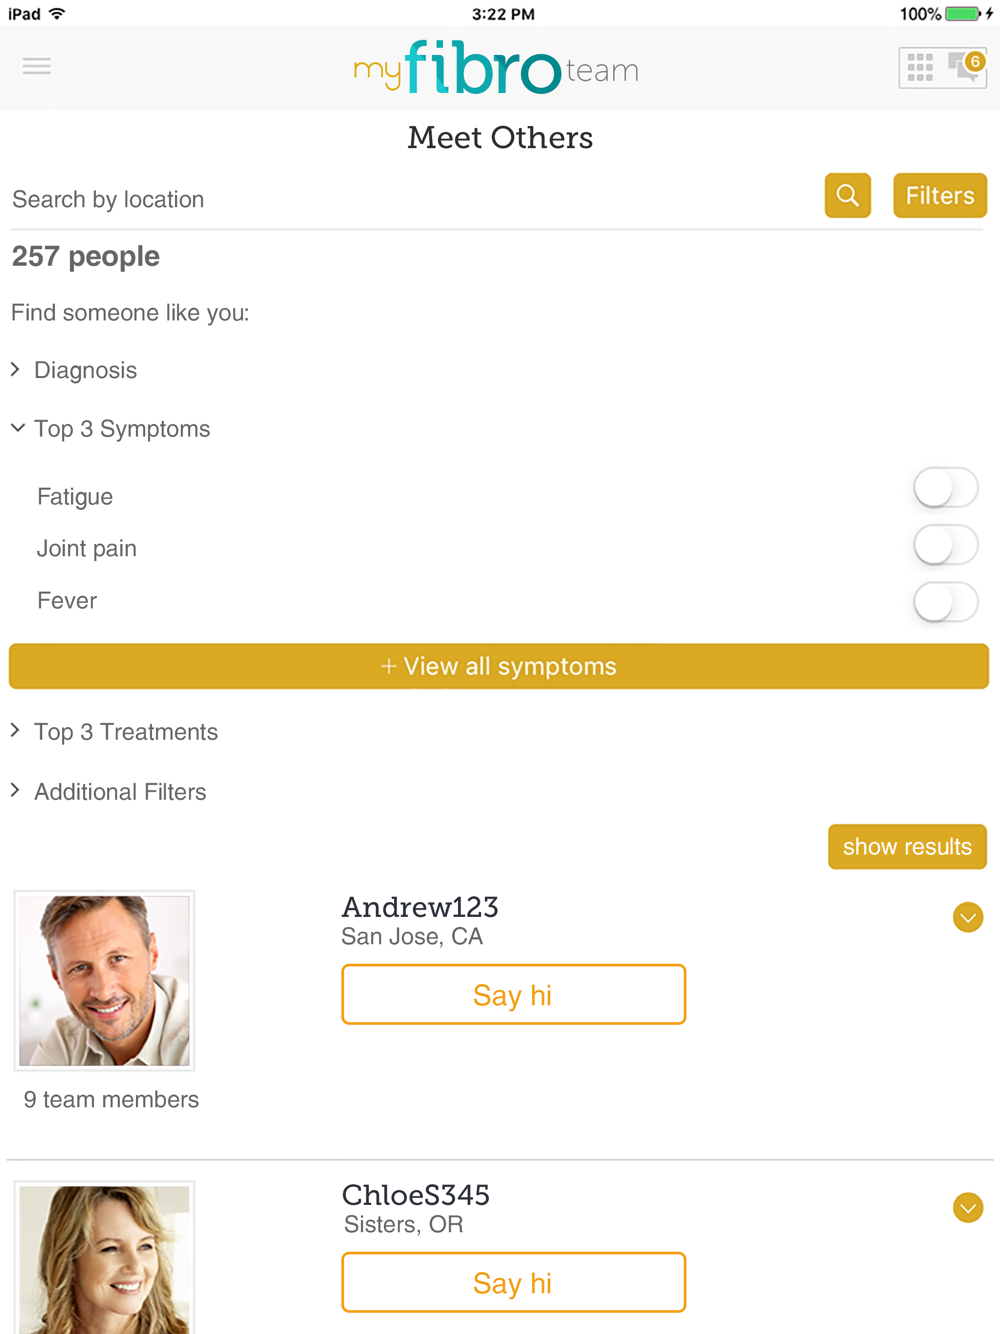Click the myfibroteam logo
The width and height of the screenshot is (1000, 1334).
click(497, 68)
